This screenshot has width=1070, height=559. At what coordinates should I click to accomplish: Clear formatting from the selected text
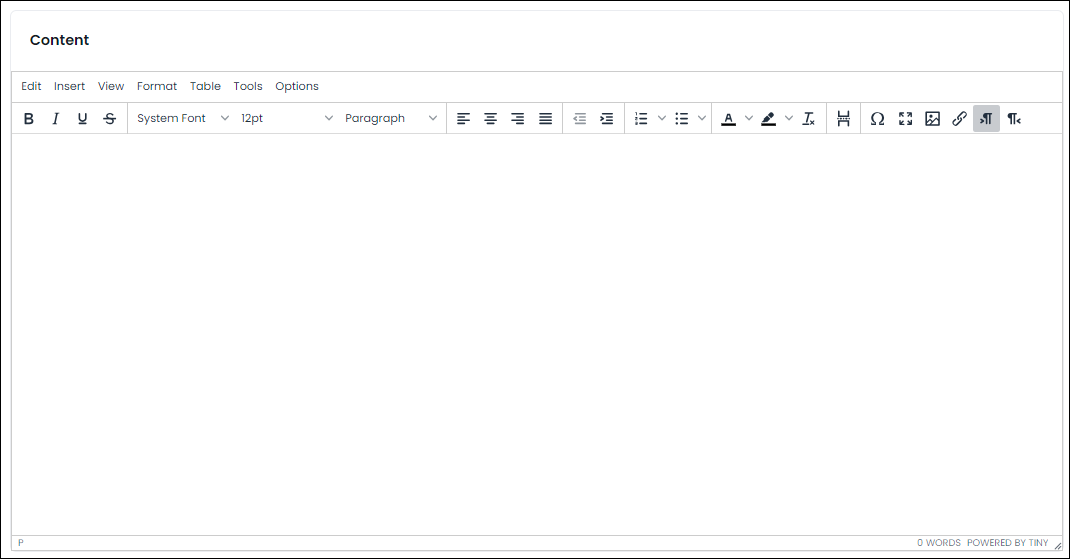(x=809, y=118)
